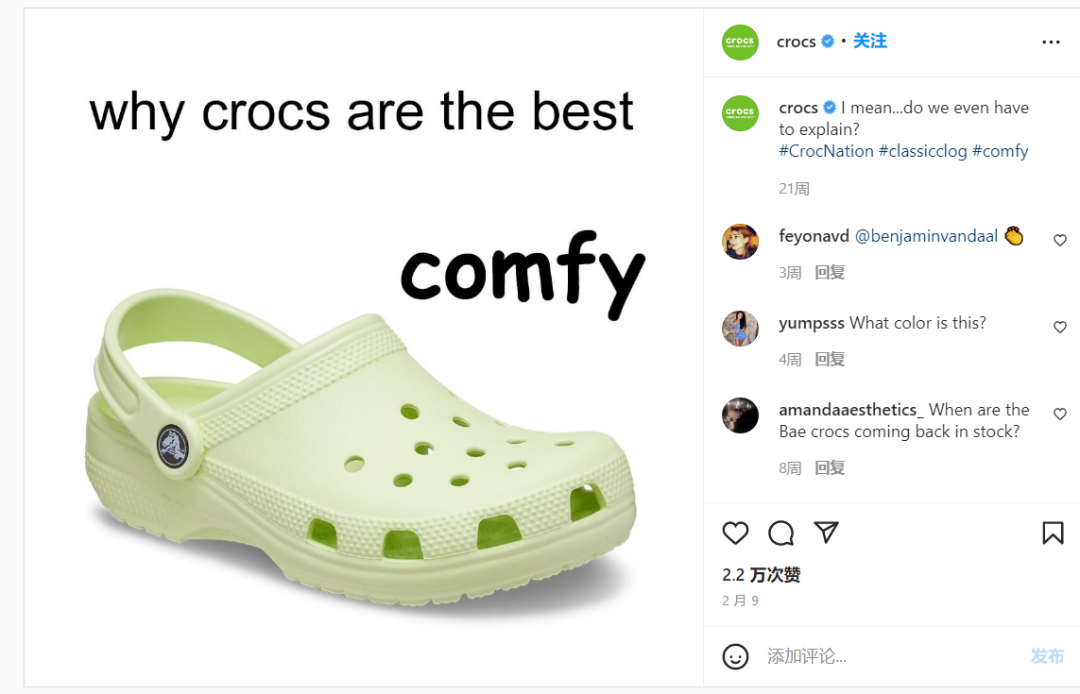
Task: Share post with paper plane icon
Action: click(x=826, y=532)
